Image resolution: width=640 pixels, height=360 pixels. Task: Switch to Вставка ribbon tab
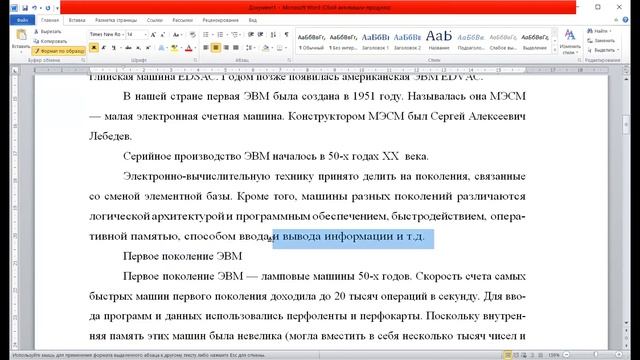(x=77, y=20)
